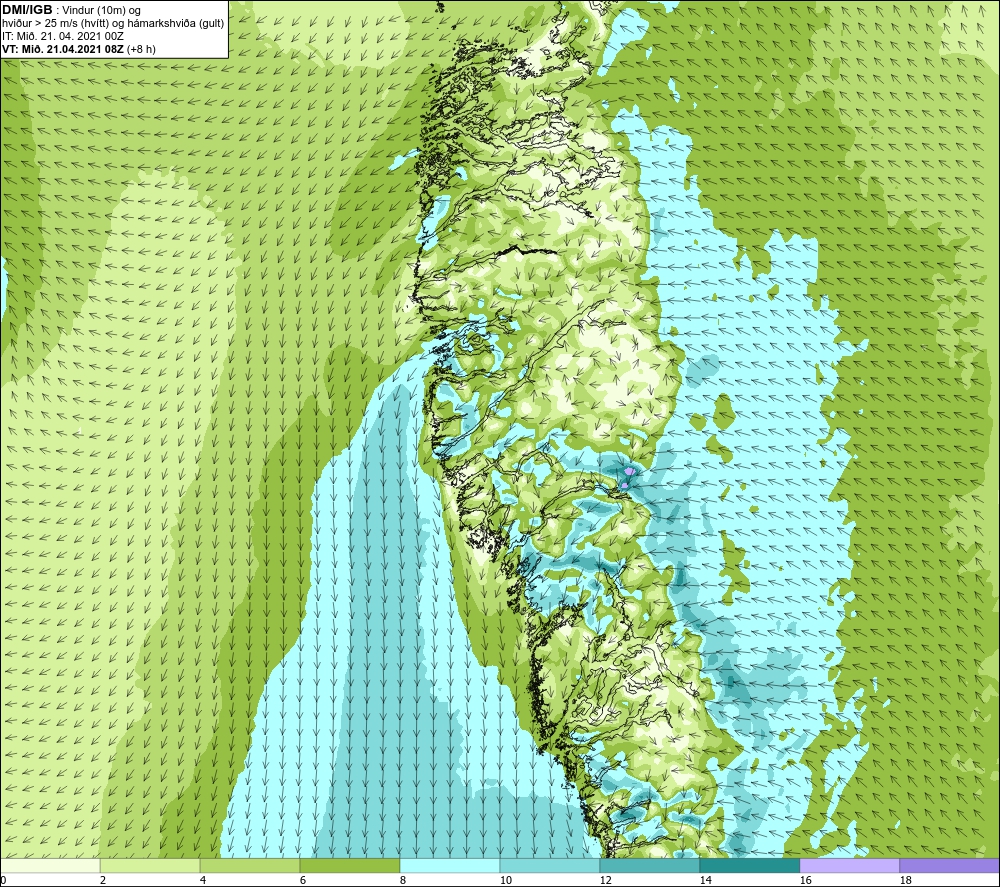Click the purple high-wind spot on the map

(629, 471)
